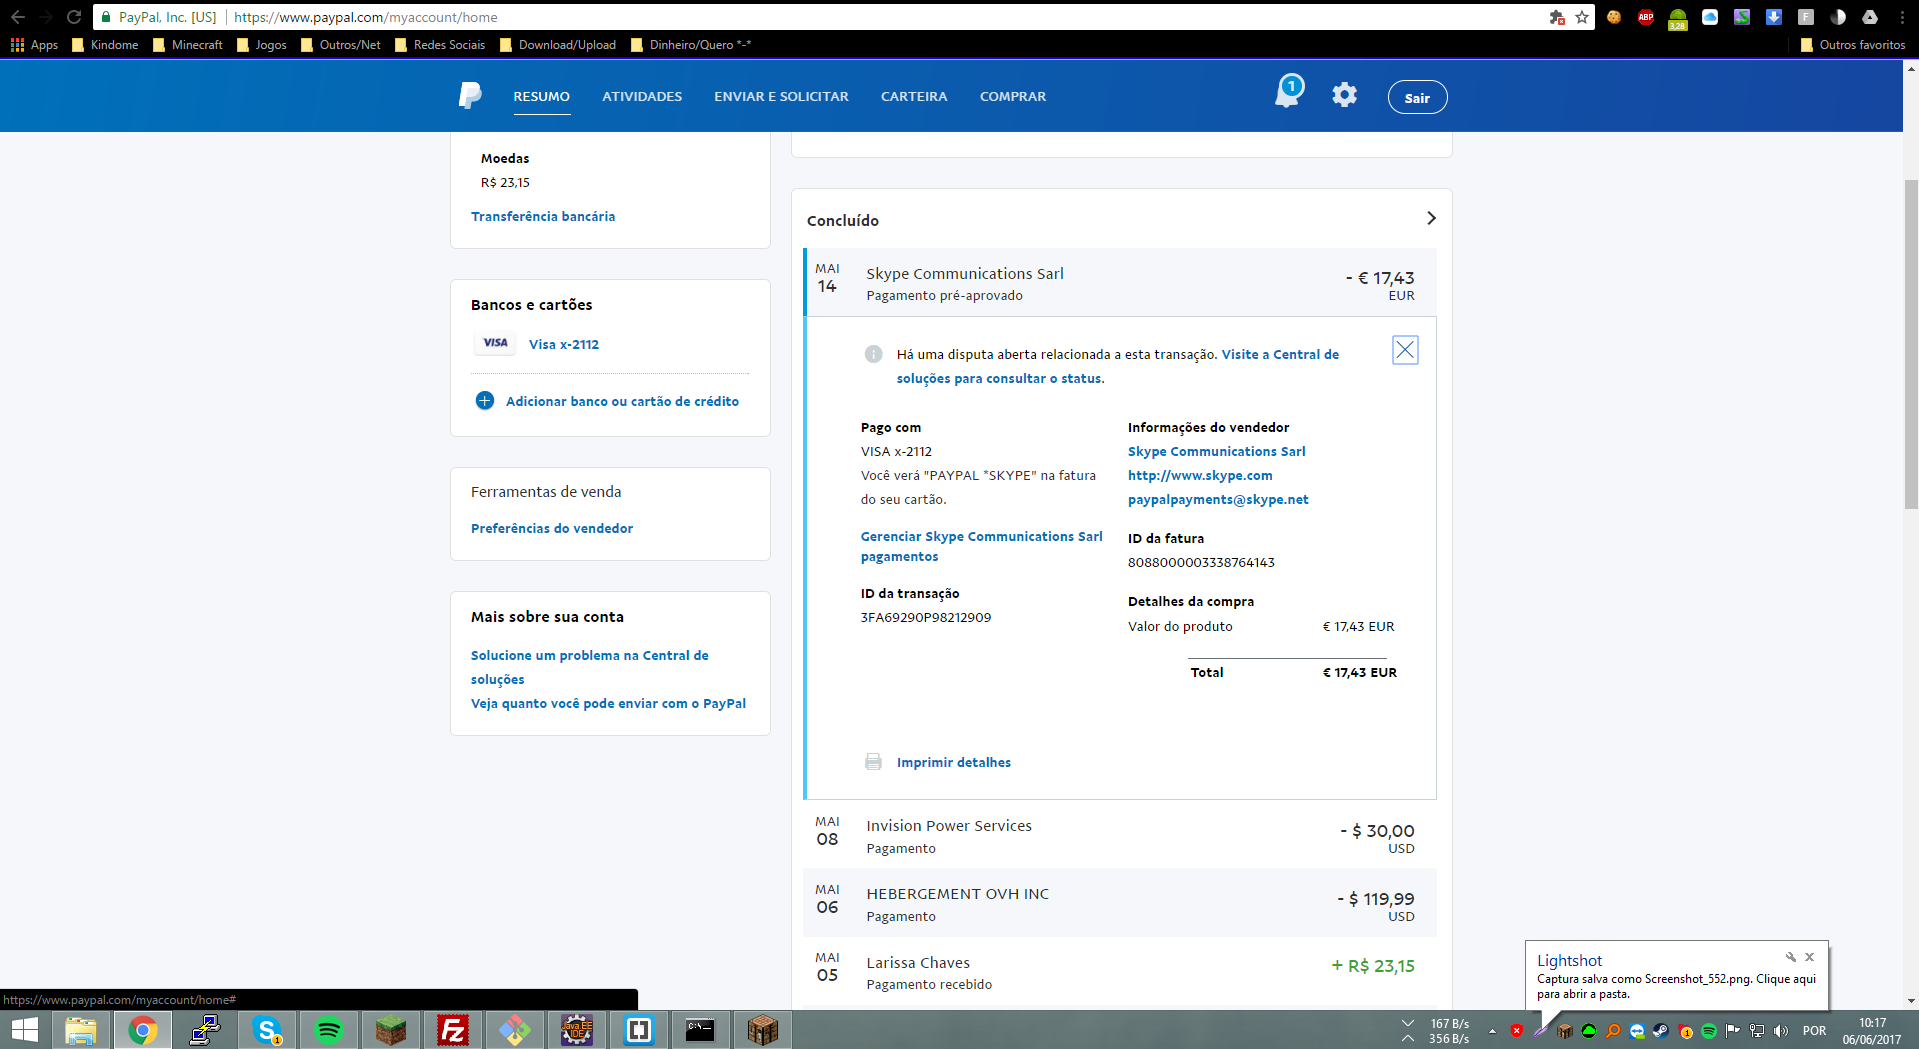Open the Adblock Plus extension icon
The image size is (1919, 1049).
(x=1646, y=17)
